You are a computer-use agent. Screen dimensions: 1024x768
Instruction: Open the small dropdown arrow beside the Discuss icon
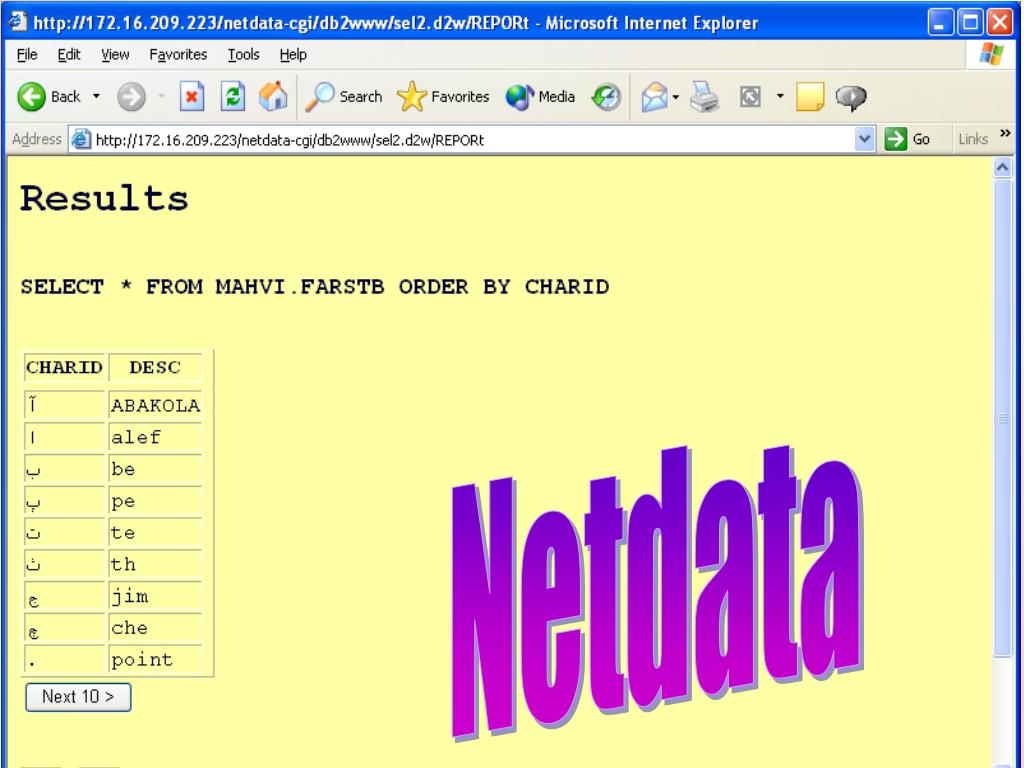pyautogui.click(x=780, y=96)
